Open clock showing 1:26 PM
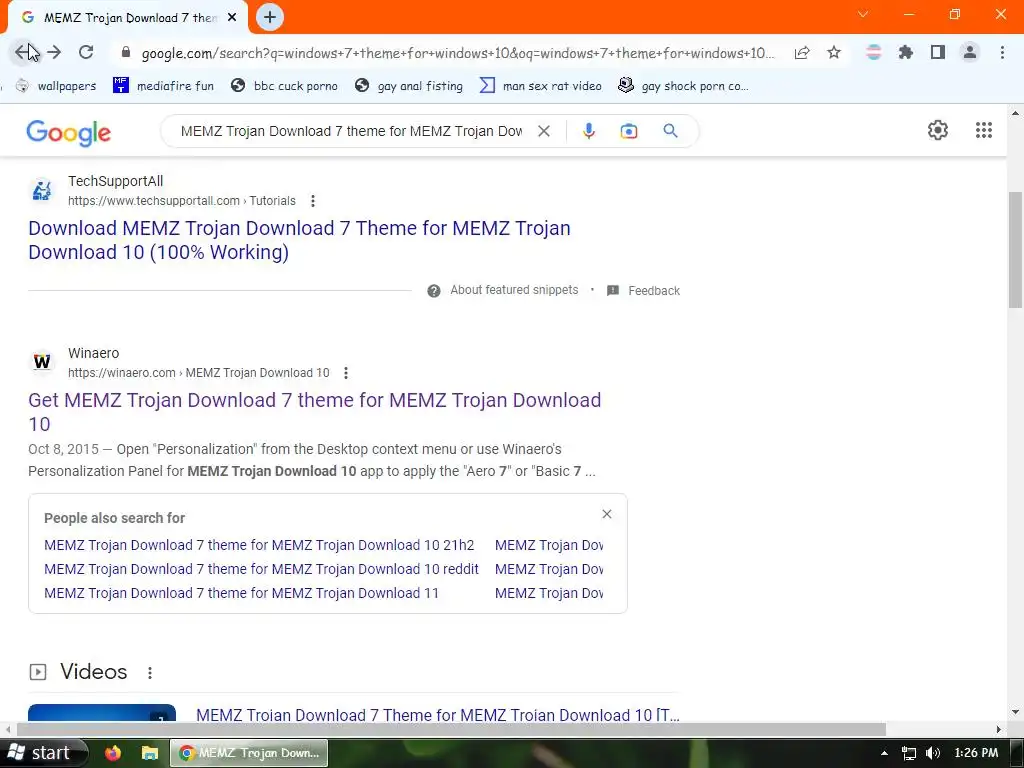Screen dimensions: 1024x768 (976, 753)
